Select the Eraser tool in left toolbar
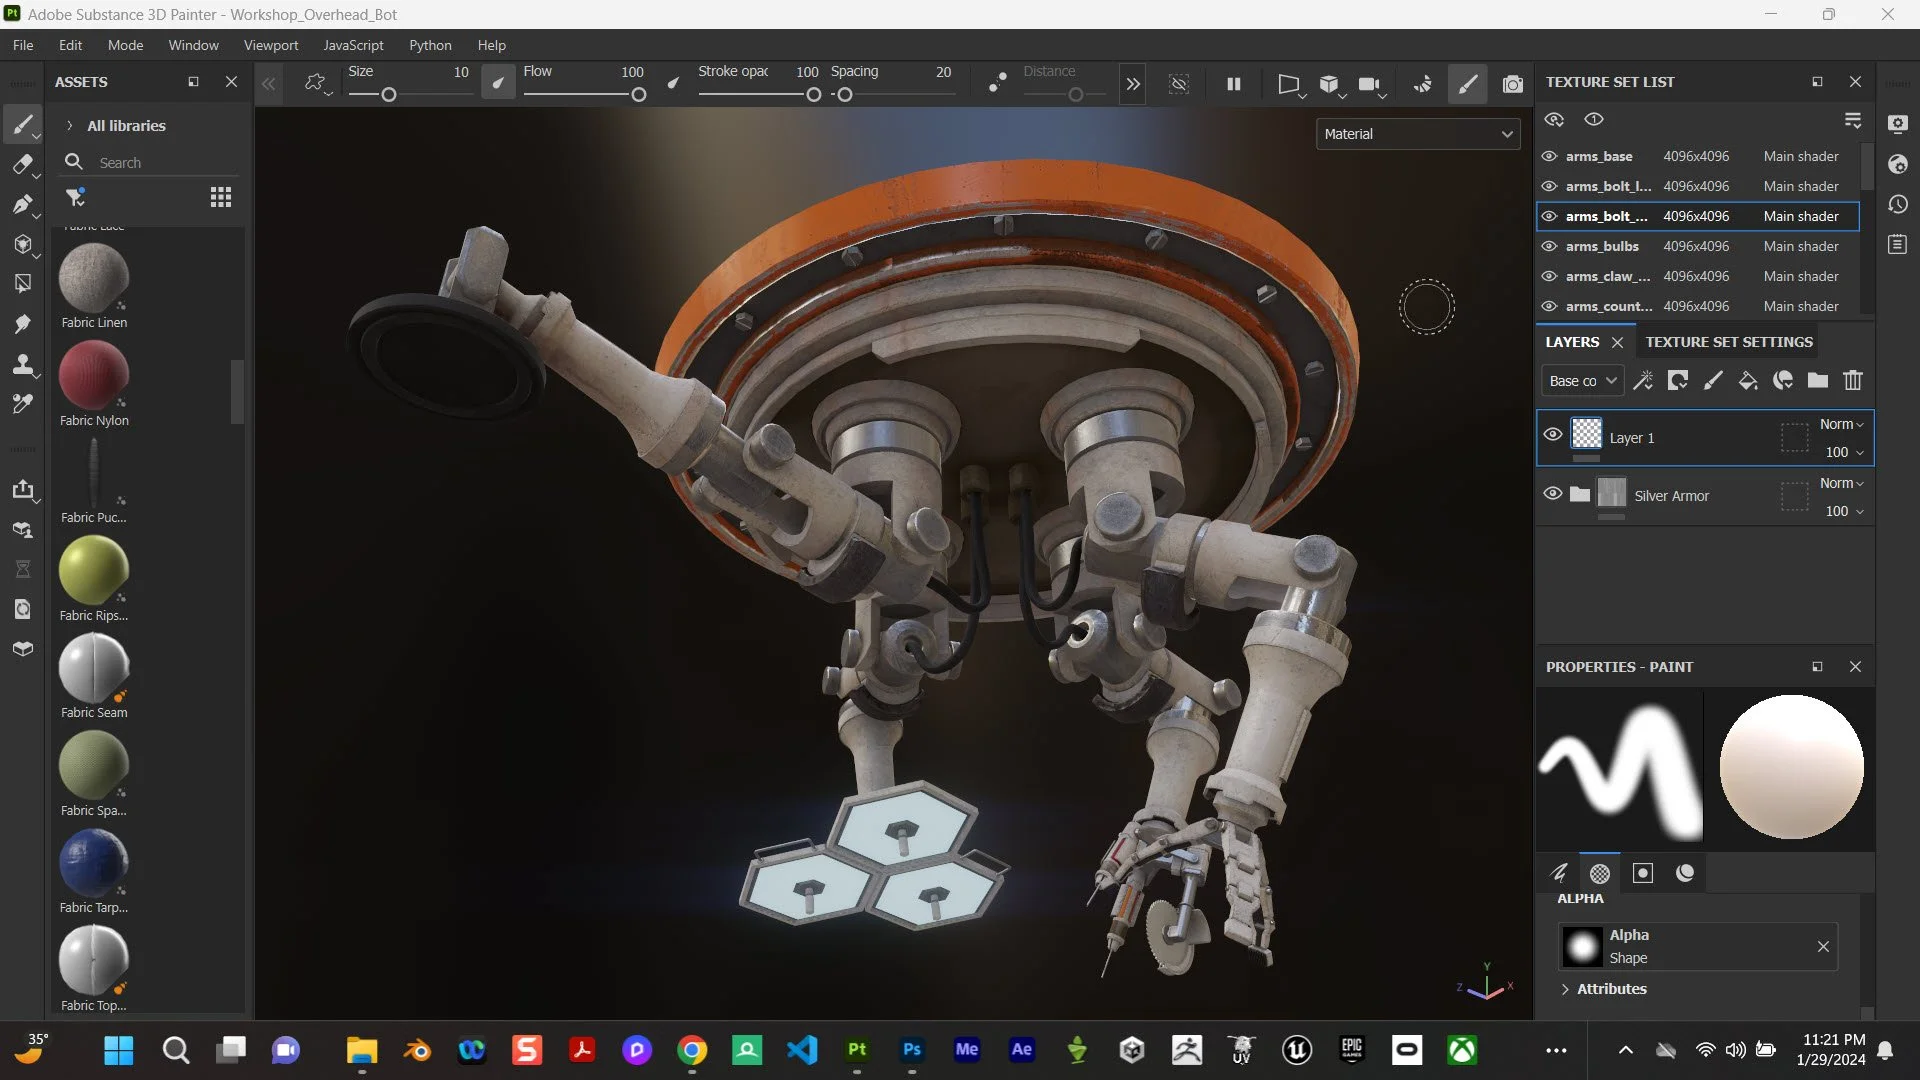The height and width of the screenshot is (1080, 1920). (22, 165)
